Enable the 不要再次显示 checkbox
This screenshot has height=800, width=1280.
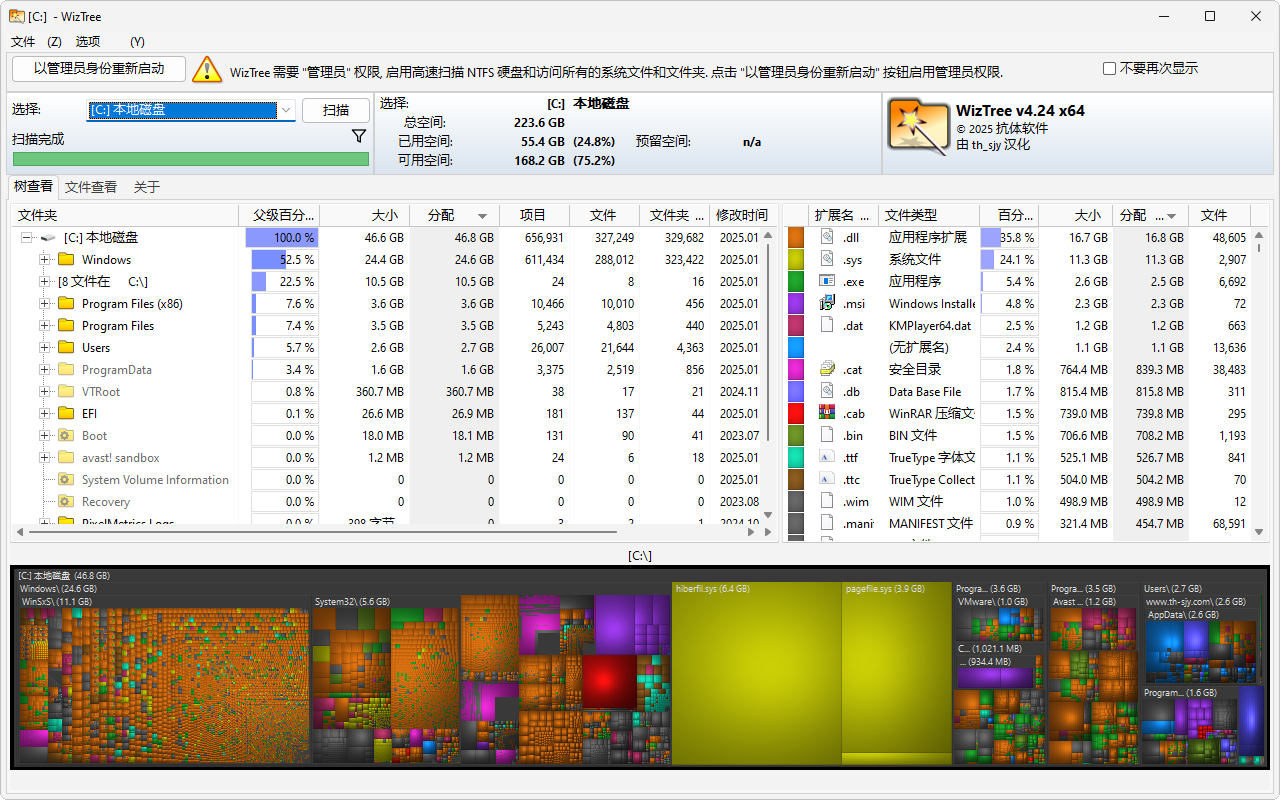pyautogui.click(x=1109, y=67)
